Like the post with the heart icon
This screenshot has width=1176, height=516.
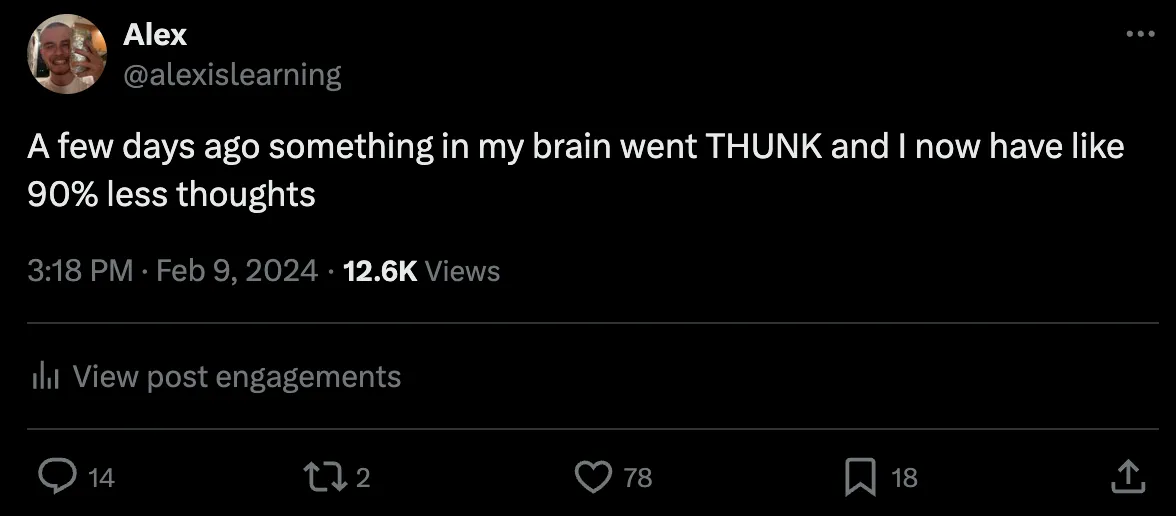pos(592,477)
